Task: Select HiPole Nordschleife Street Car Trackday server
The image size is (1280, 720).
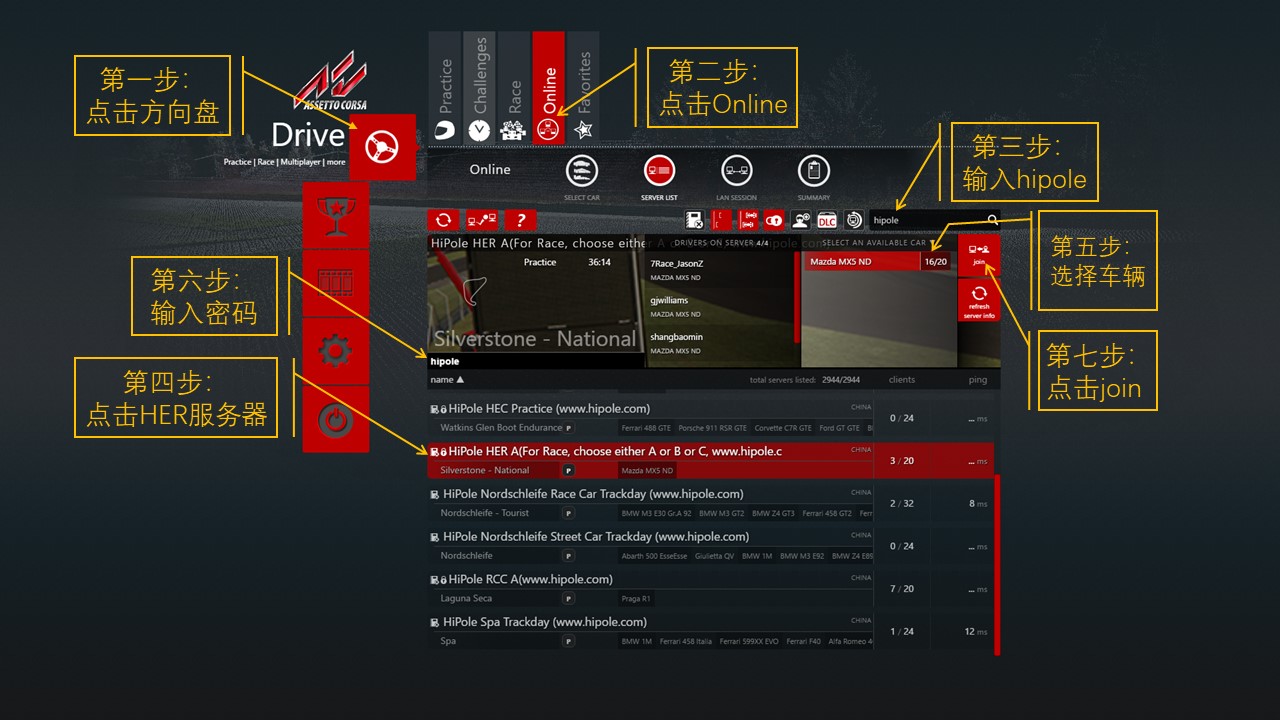Action: pos(711,546)
